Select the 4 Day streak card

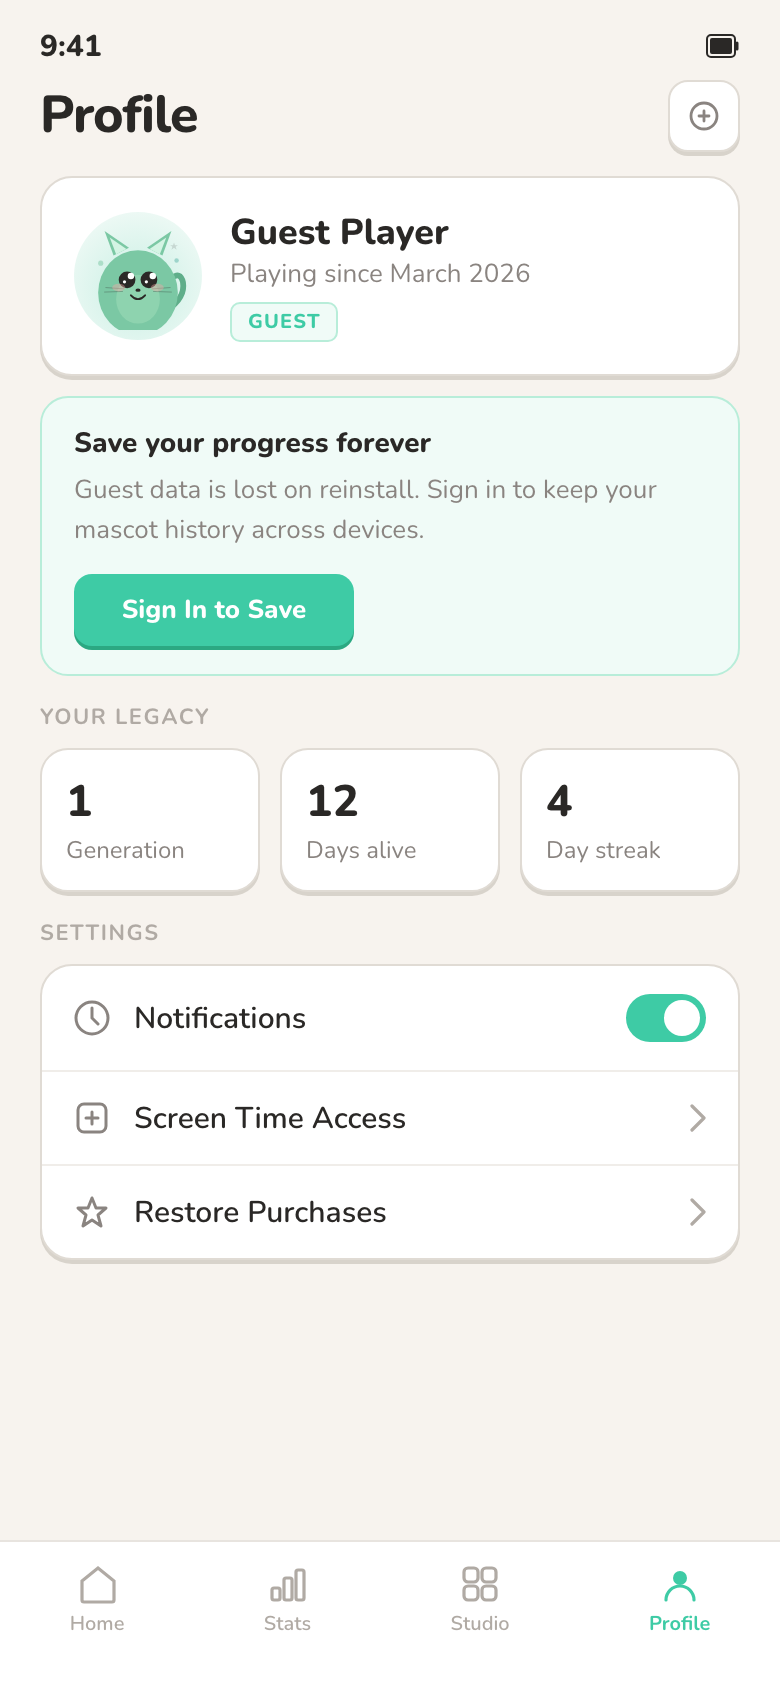pyautogui.click(x=630, y=821)
